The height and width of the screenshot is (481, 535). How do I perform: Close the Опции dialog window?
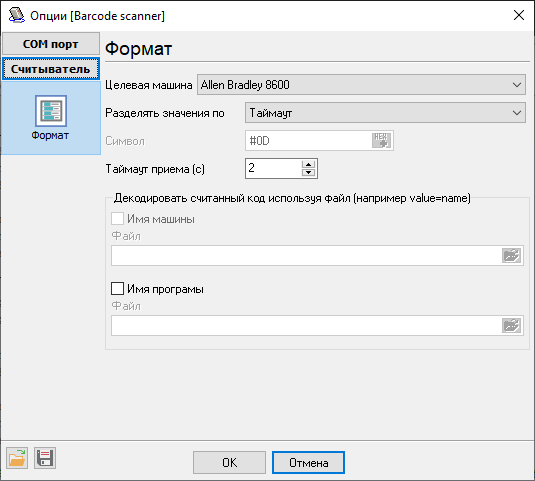(519, 15)
